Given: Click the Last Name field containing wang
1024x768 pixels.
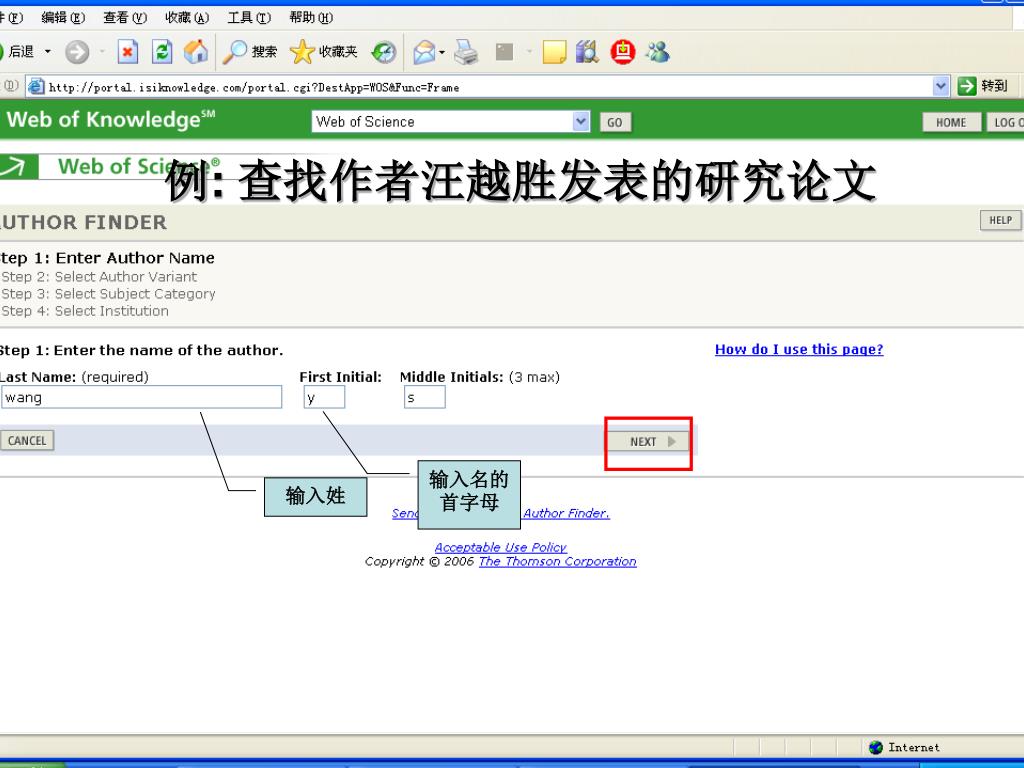Looking at the screenshot, I should point(142,397).
